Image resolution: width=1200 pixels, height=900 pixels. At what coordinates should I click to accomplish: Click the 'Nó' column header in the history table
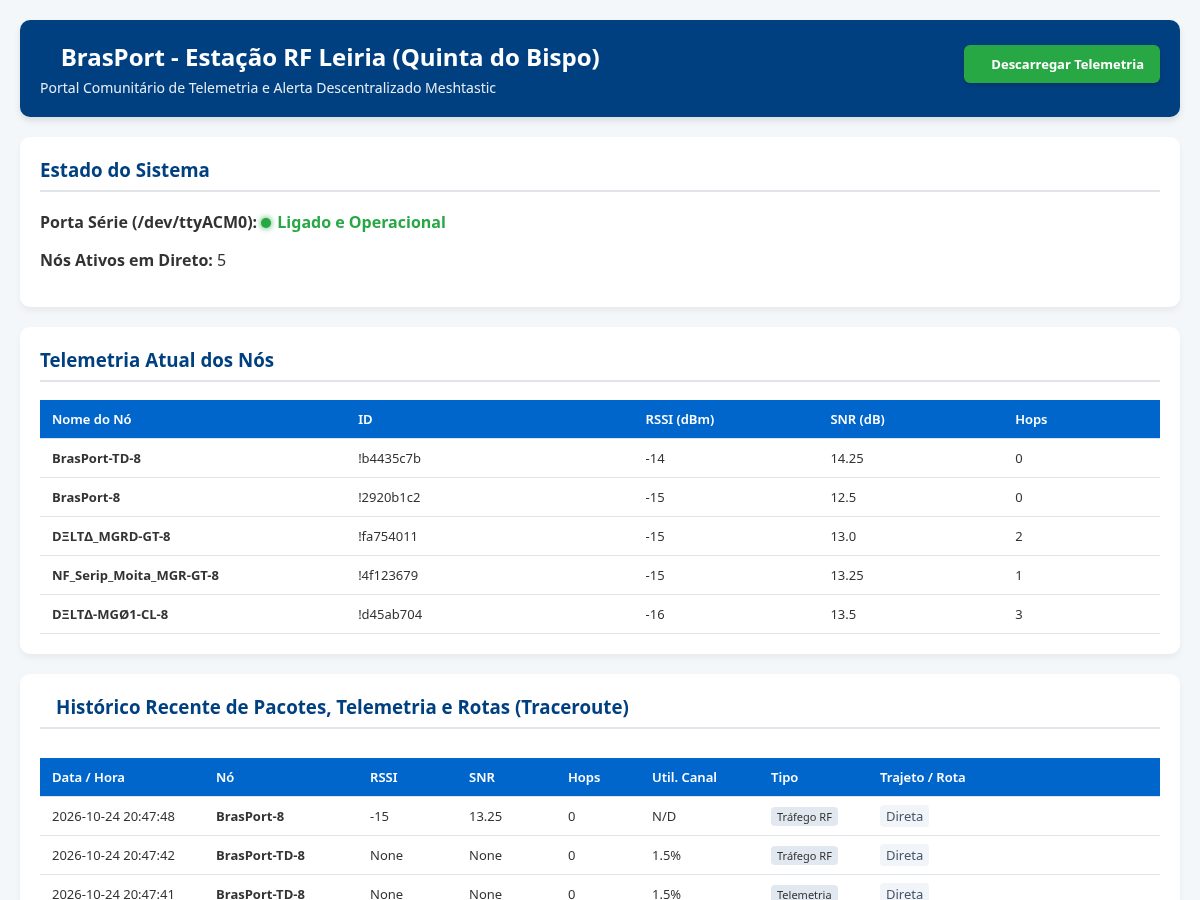225,777
